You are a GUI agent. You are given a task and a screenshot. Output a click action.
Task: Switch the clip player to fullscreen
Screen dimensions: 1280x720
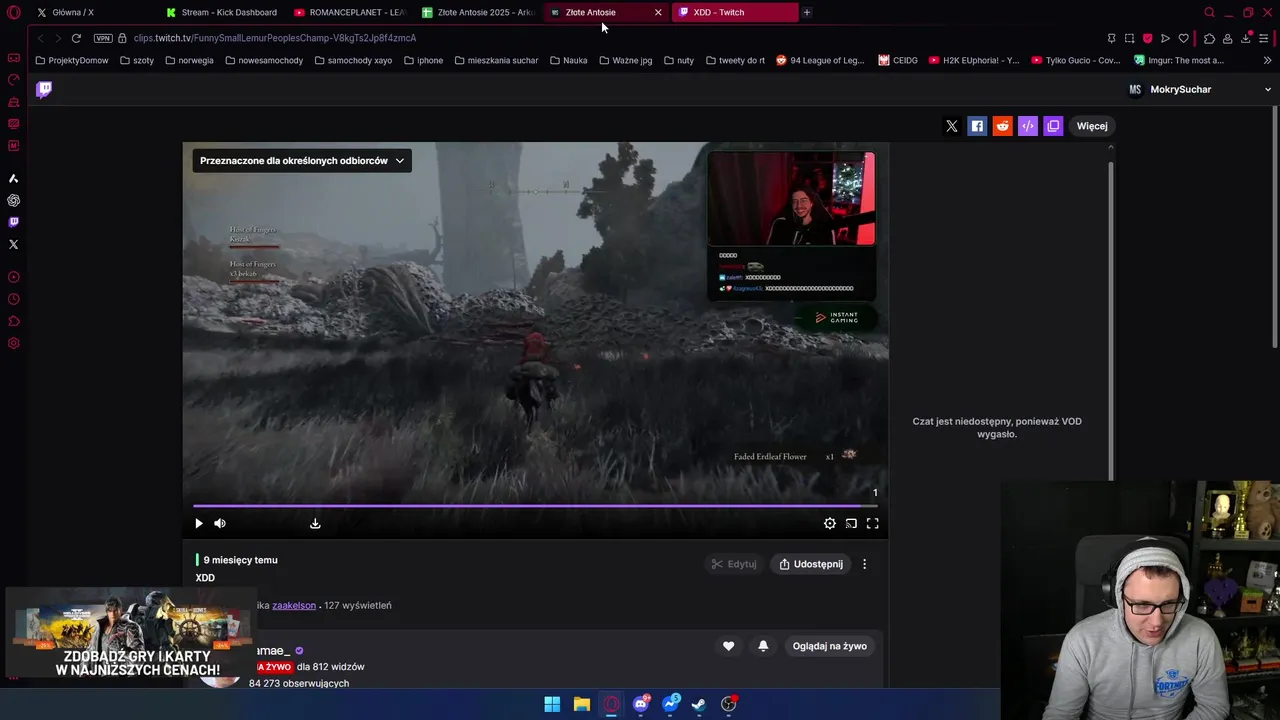pyautogui.click(x=873, y=523)
